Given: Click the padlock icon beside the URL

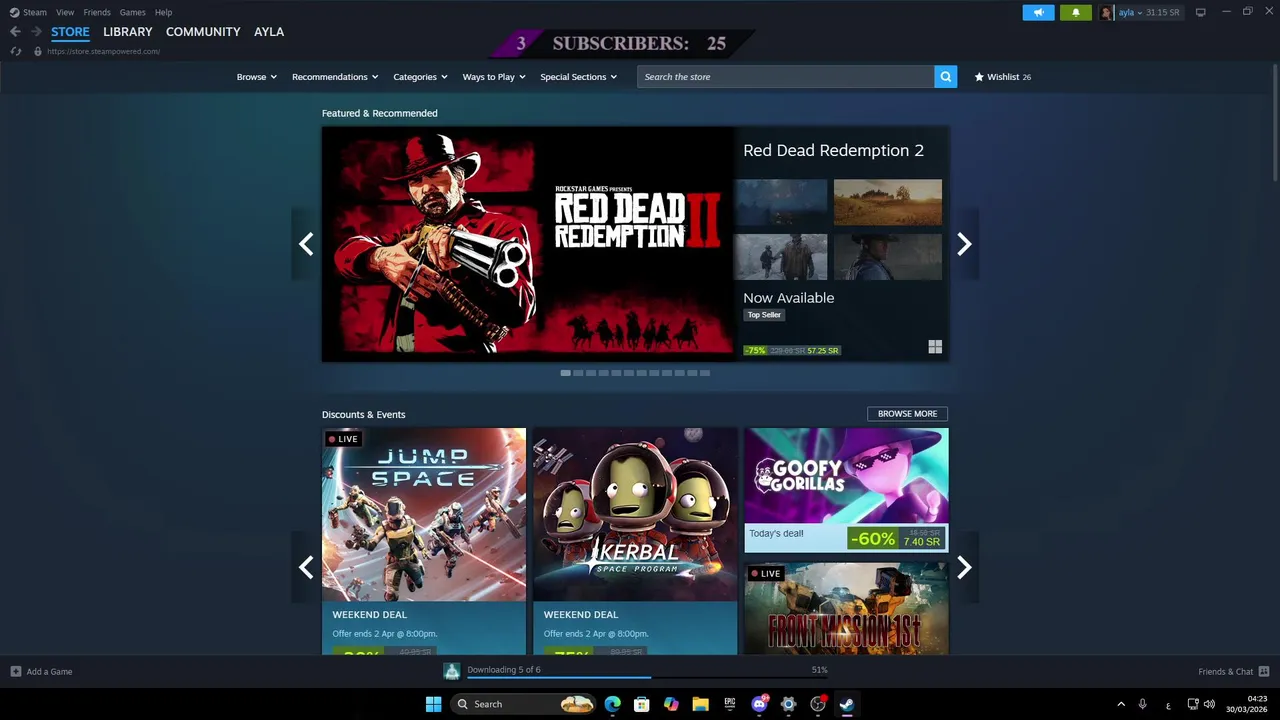Looking at the screenshot, I should click(38, 51).
